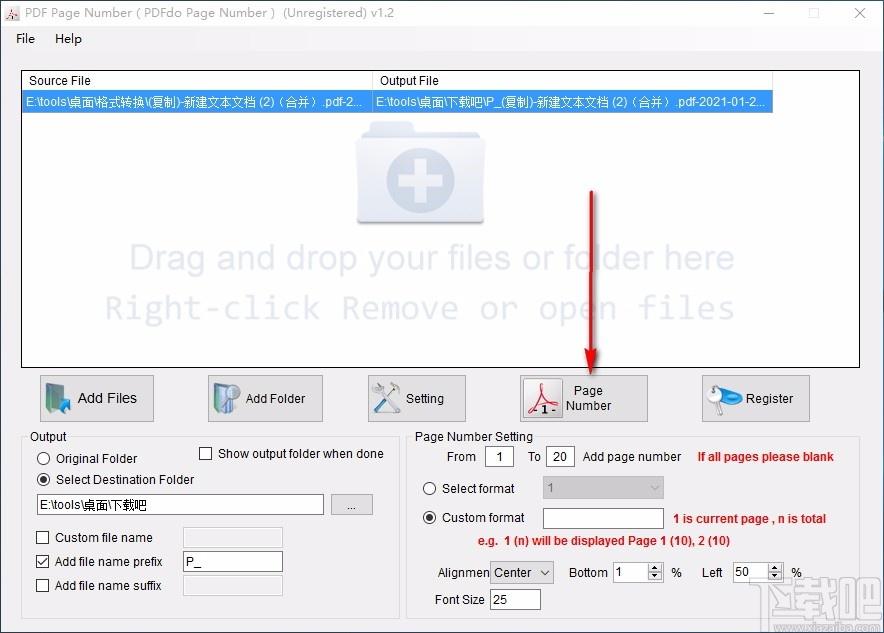Click the file name prefix field P_

pyautogui.click(x=233, y=561)
